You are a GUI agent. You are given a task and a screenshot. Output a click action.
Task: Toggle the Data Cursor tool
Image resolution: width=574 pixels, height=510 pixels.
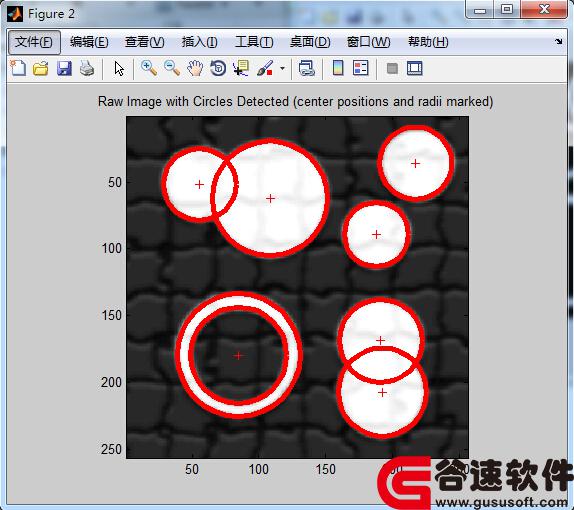[x=241, y=68]
